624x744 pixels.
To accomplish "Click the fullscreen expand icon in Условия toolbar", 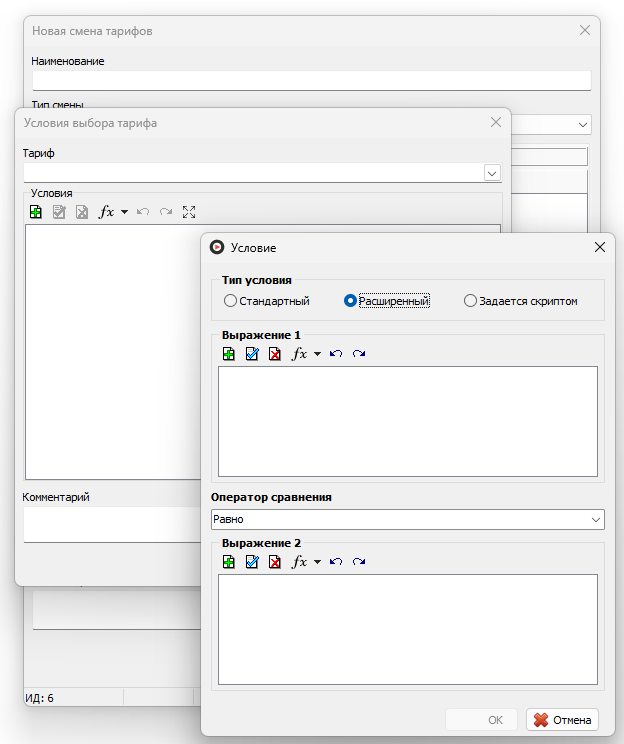I will click(189, 212).
